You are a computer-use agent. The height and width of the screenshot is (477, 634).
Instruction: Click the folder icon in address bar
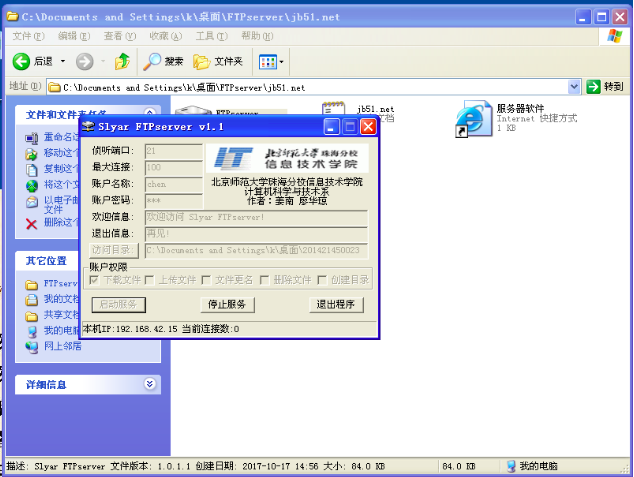tap(55, 87)
